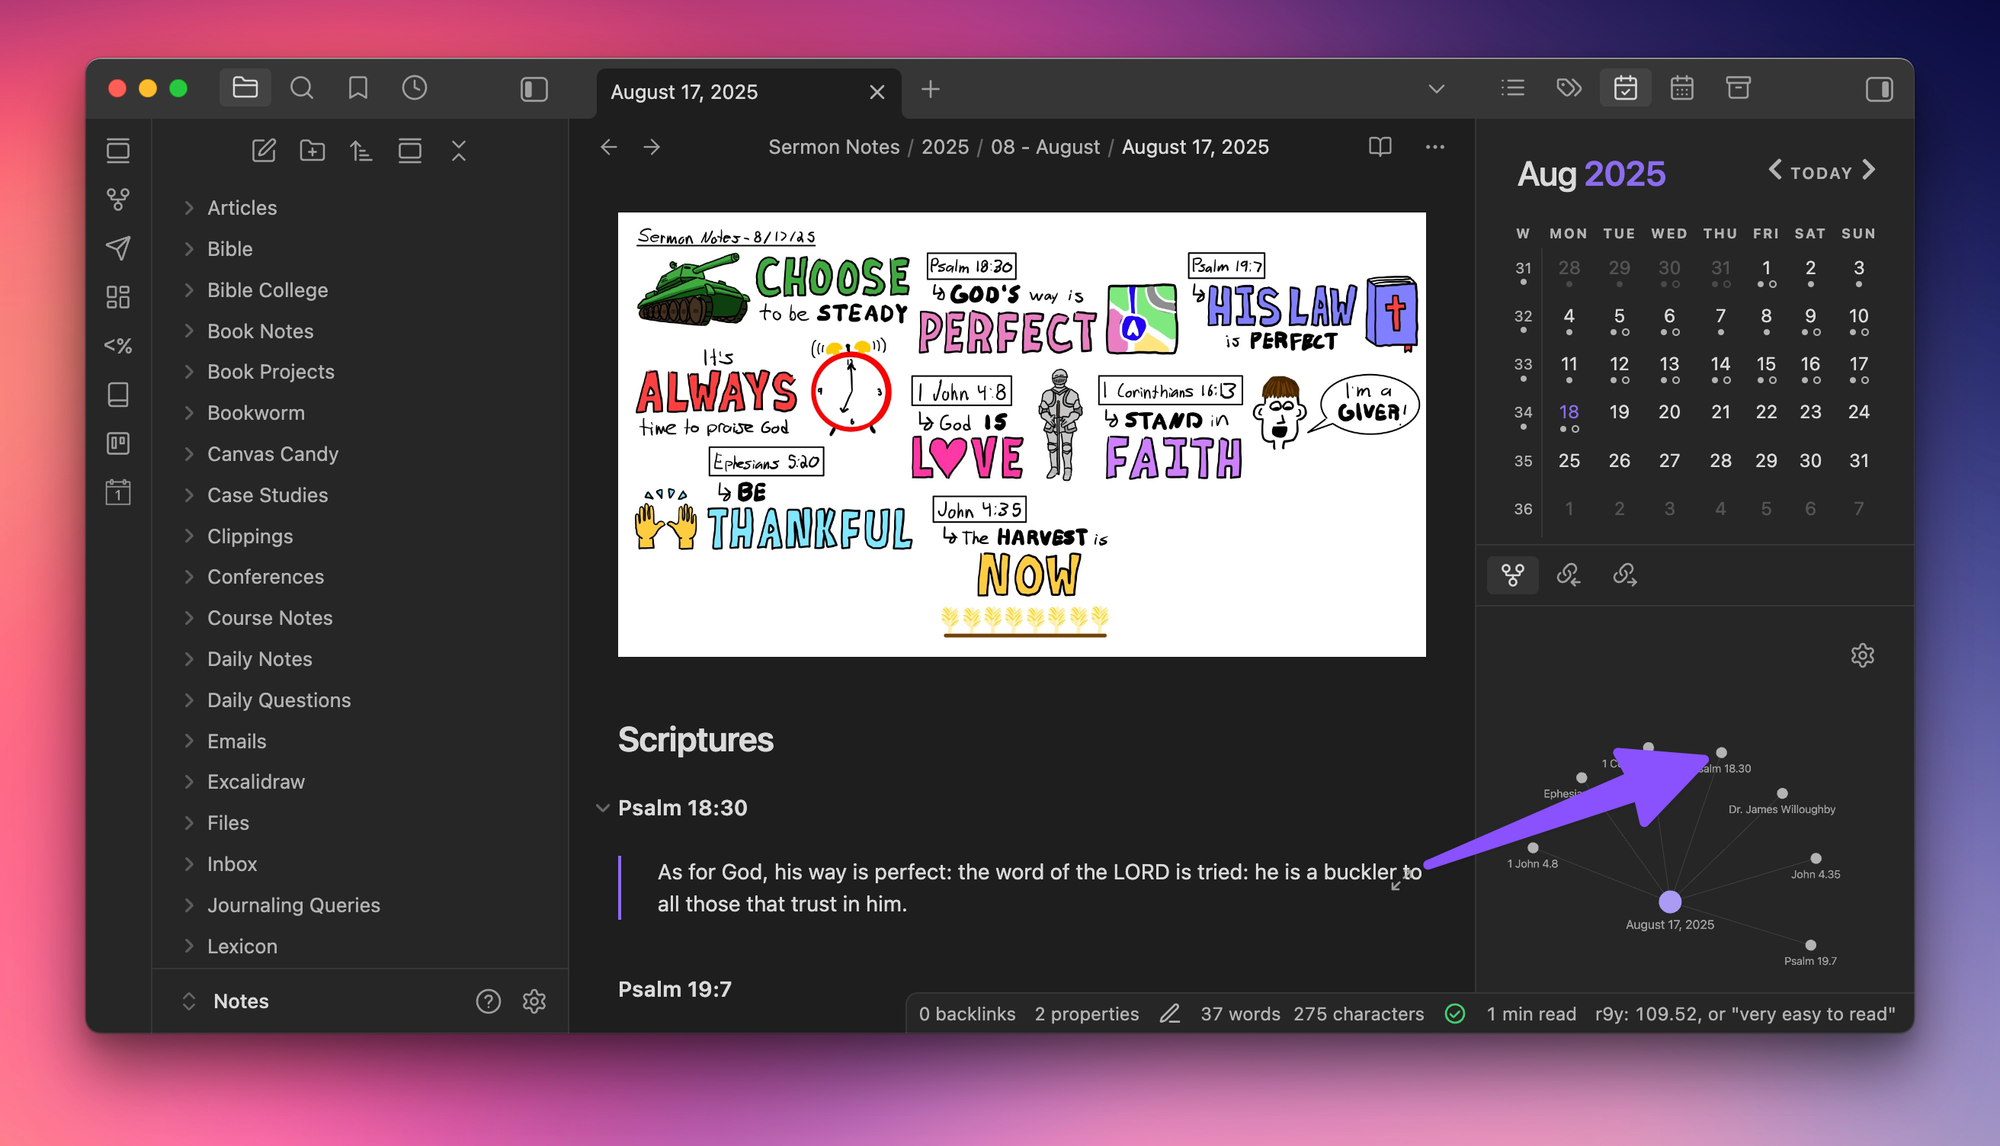Open graph view from left ribbon
The width and height of the screenshot is (2000, 1146).
[118, 200]
